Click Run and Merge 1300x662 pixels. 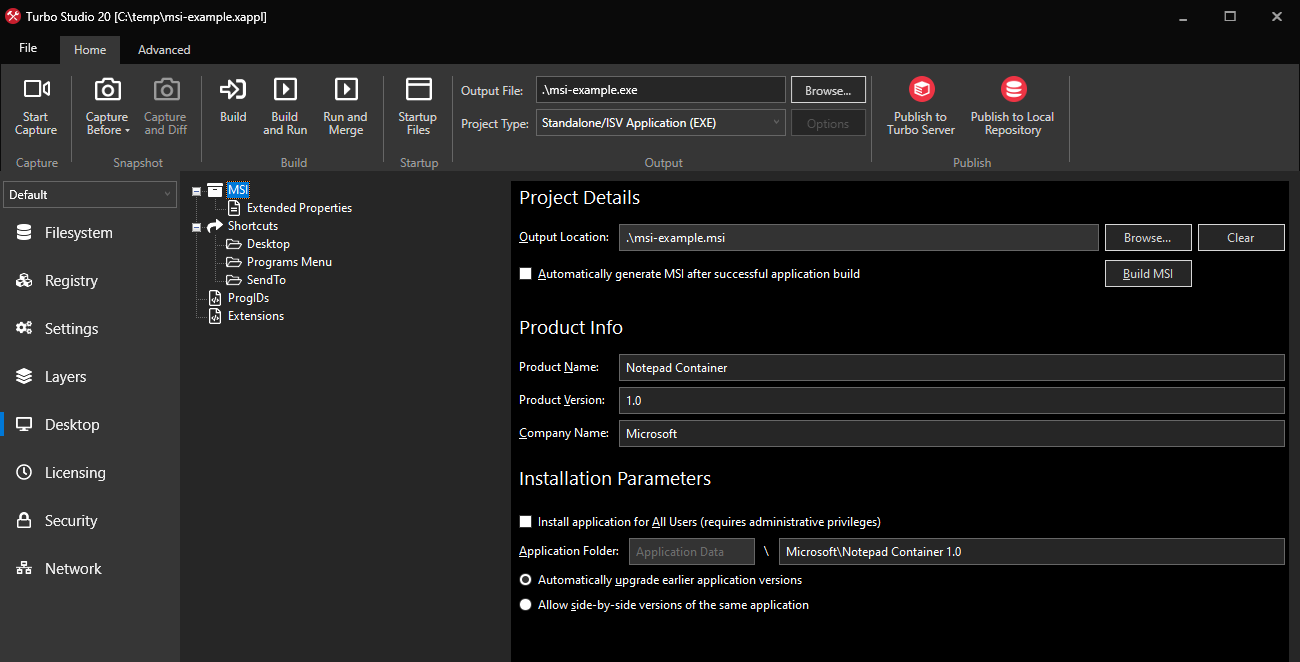(345, 105)
